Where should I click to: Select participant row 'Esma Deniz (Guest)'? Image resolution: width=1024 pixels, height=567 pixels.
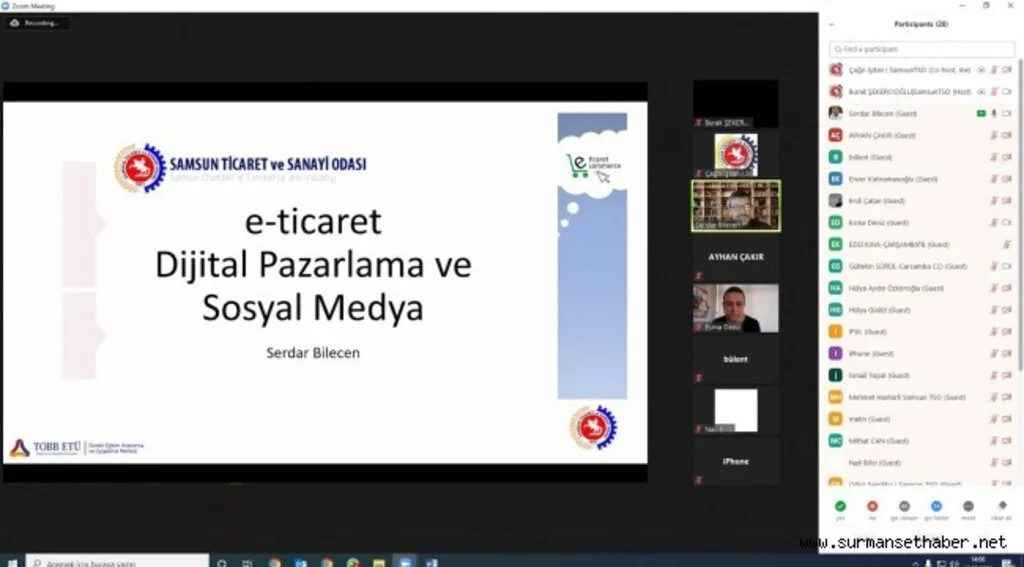pos(920,223)
